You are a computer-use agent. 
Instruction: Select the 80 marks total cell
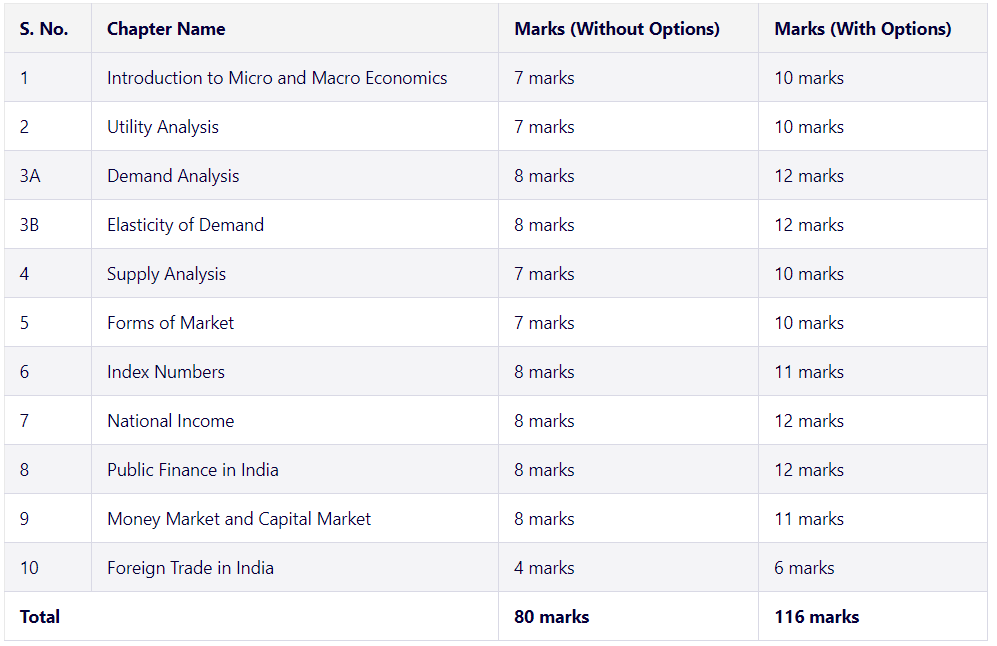[552, 616]
